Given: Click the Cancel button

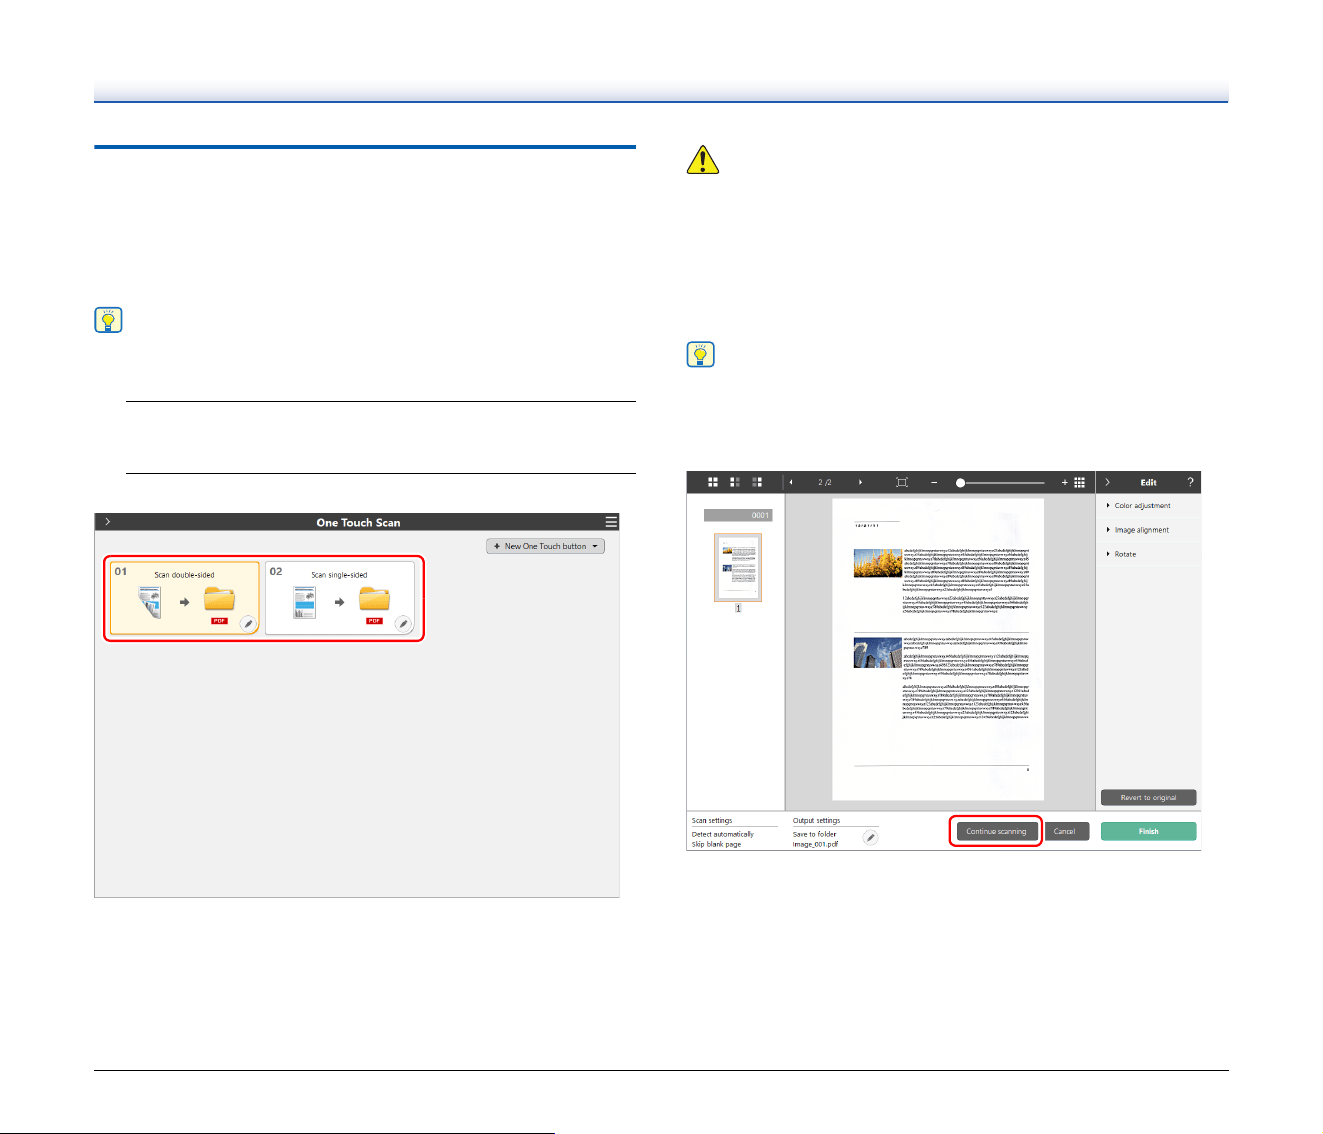Looking at the screenshot, I should tap(1065, 831).
